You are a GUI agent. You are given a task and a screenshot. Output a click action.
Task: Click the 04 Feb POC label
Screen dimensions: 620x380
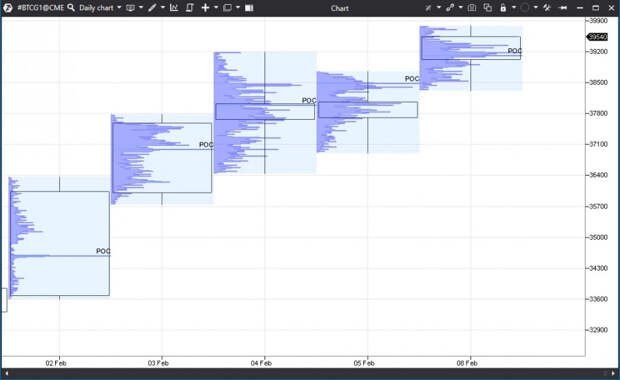309,100
